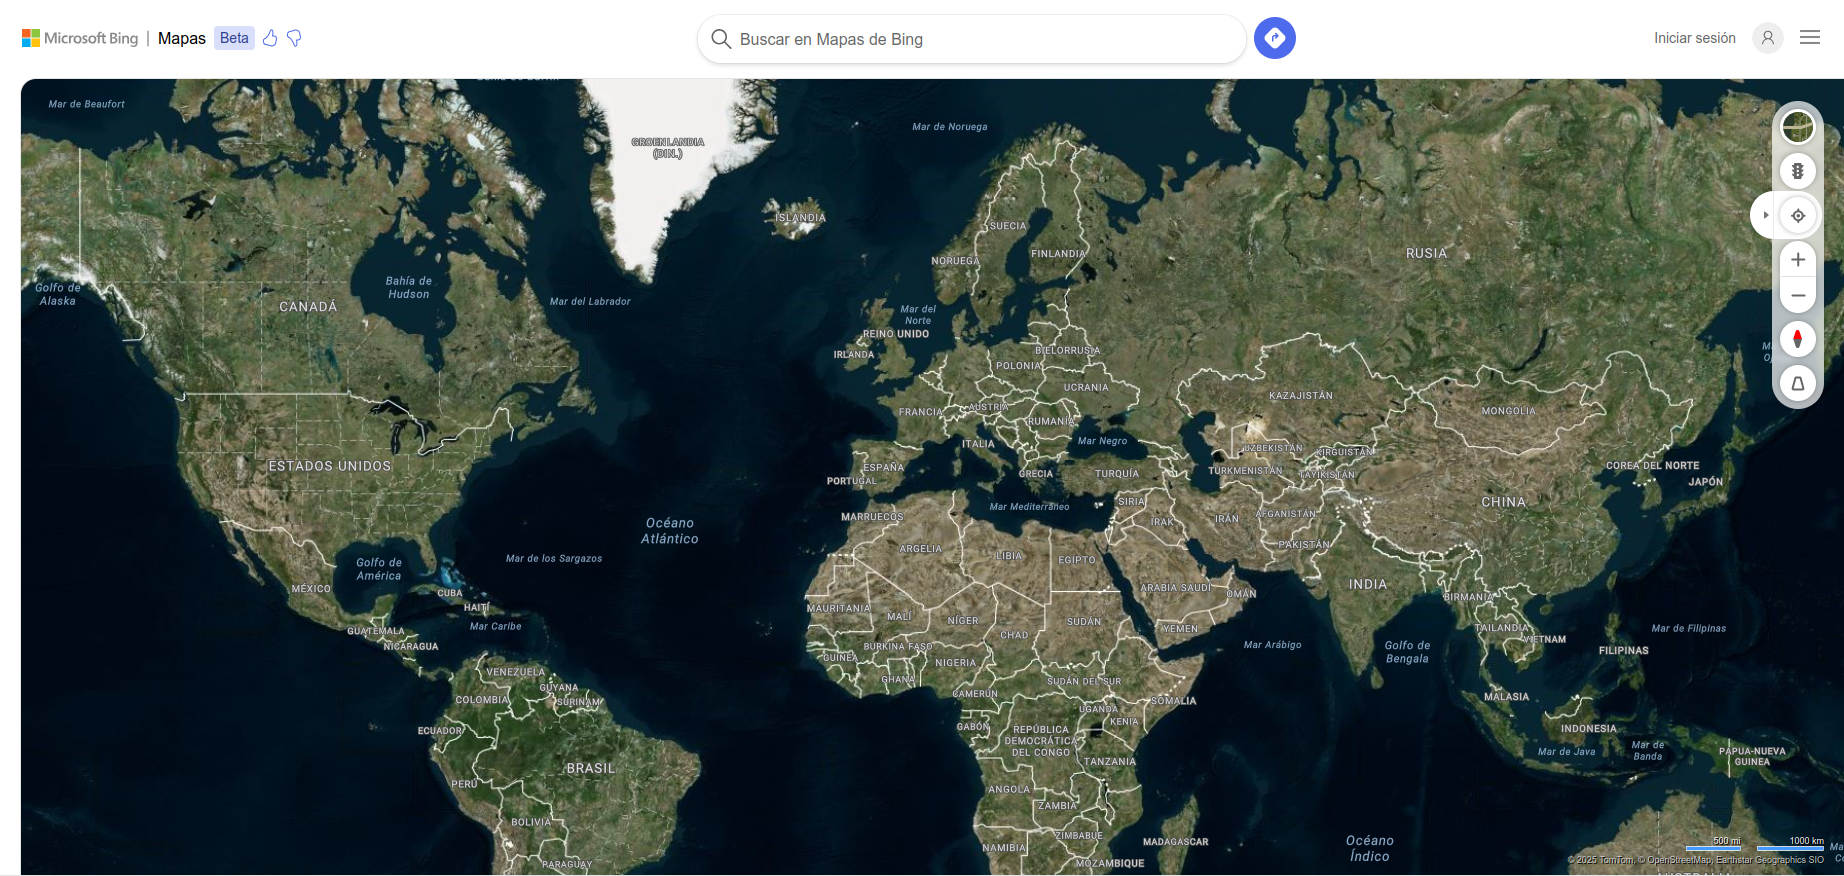Click the search magnifier icon

point(720,39)
